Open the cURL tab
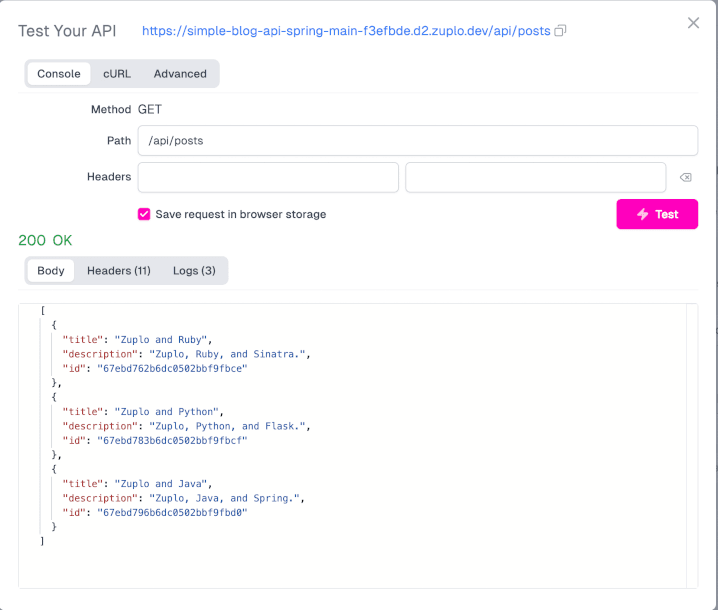Screen dimensions: 718x610 click(117, 74)
